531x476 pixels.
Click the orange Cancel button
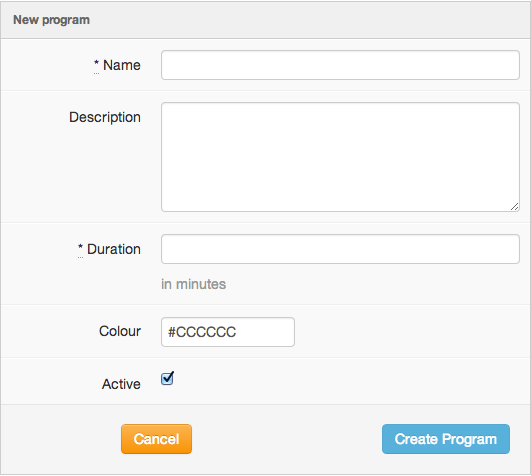pos(156,439)
